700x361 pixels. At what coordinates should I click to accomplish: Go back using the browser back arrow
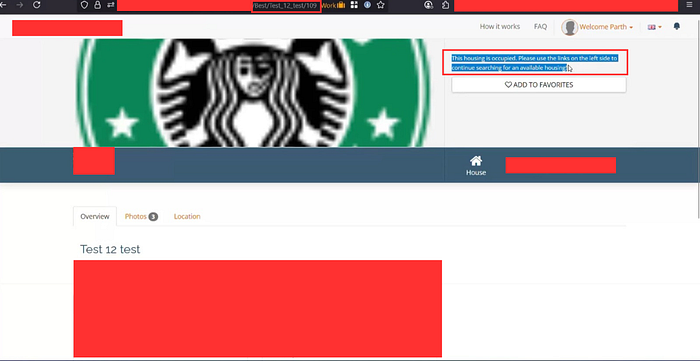click(4, 5)
